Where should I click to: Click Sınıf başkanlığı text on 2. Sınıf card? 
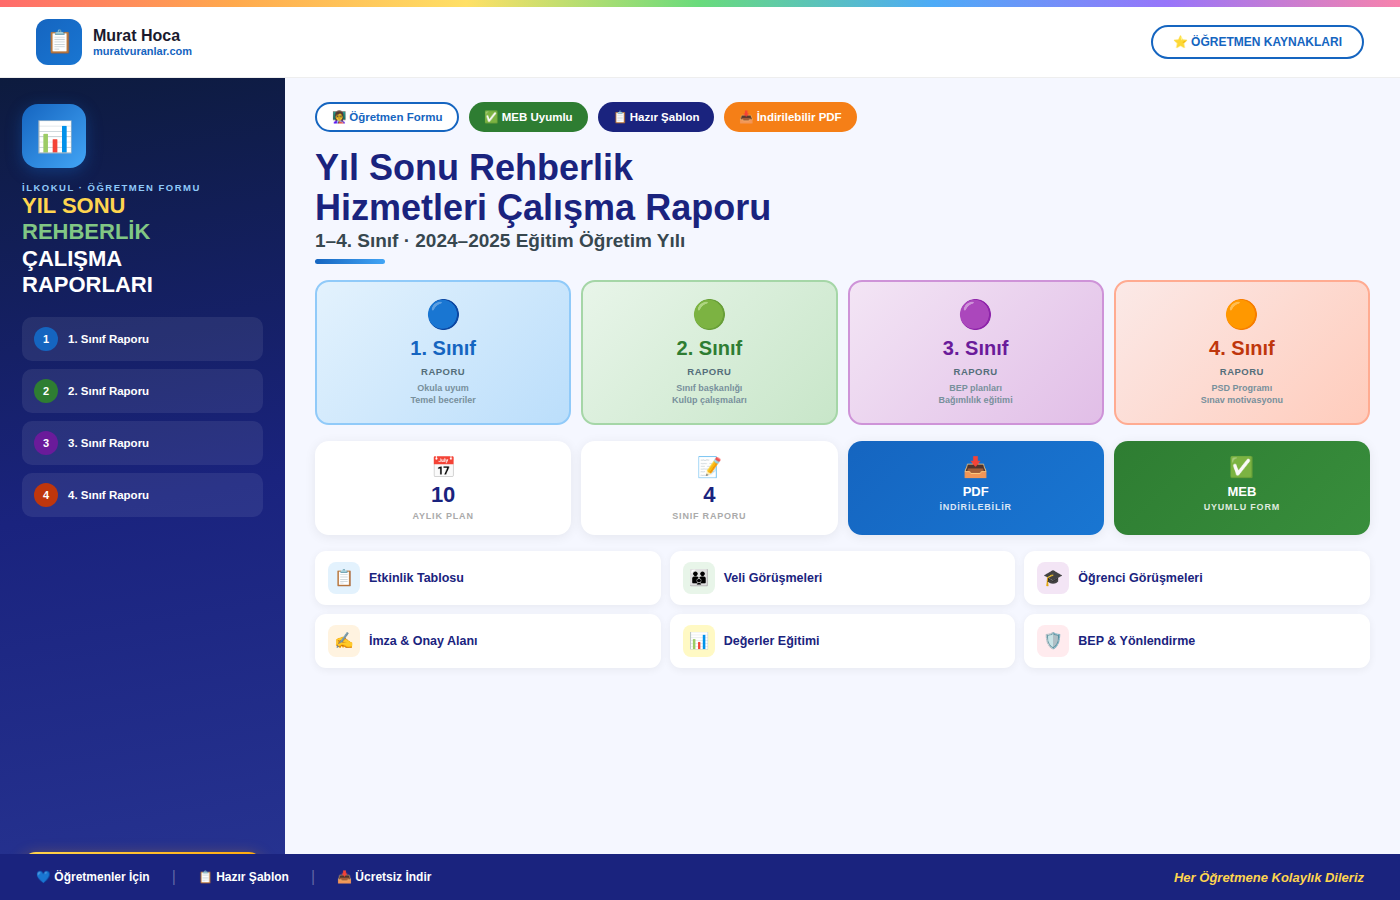(x=709, y=388)
